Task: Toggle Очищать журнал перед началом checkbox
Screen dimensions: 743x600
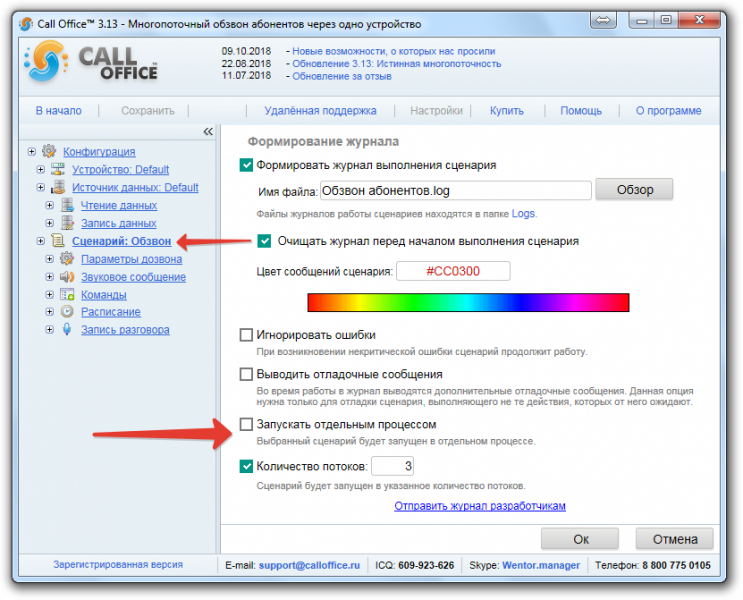Action: (264, 241)
